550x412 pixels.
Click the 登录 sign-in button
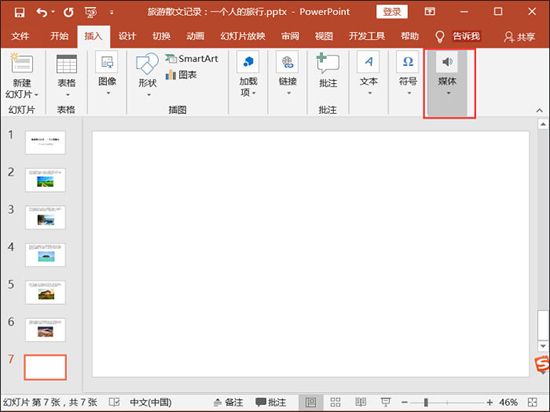pyautogui.click(x=392, y=12)
